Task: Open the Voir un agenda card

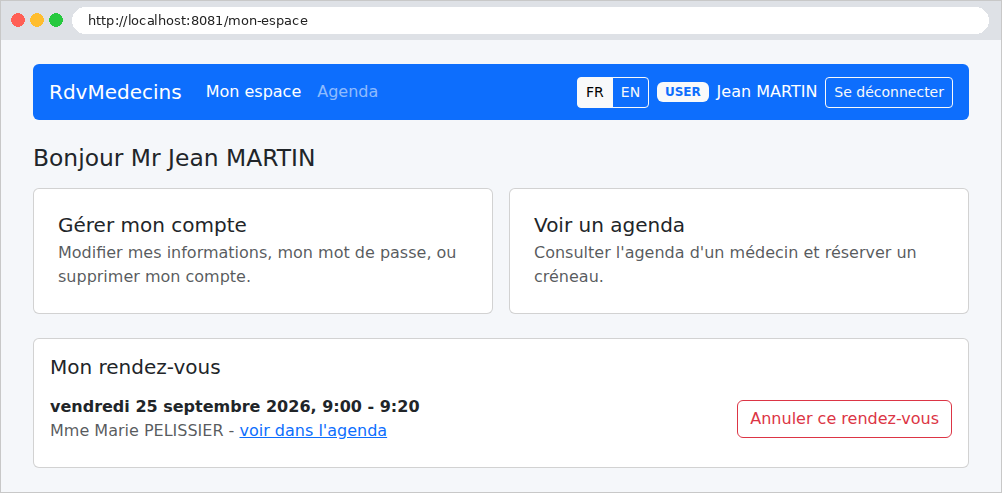Action: (739, 251)
